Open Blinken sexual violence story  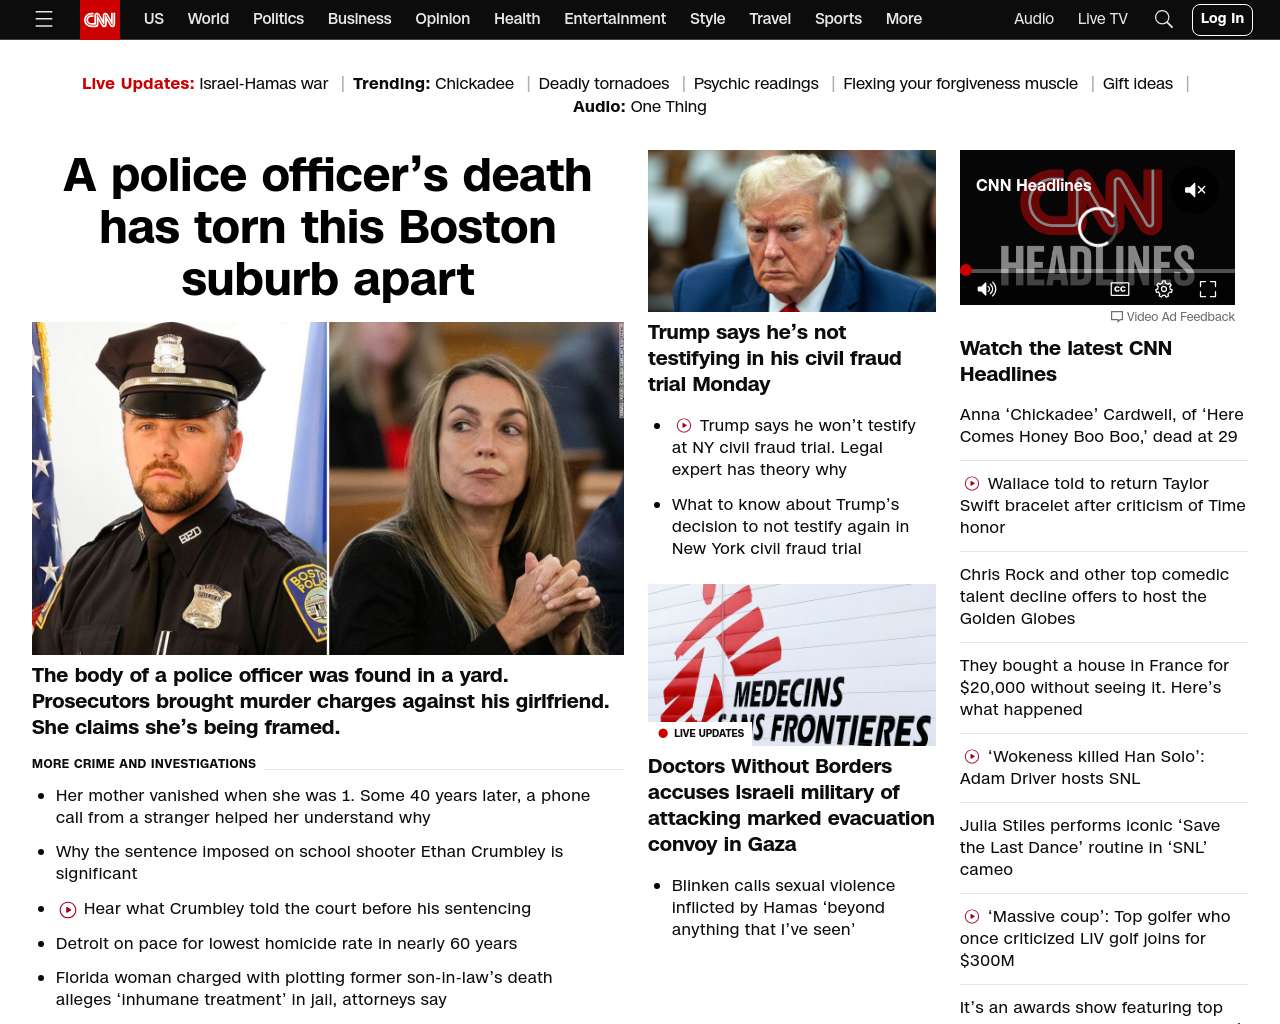point(783,908)
